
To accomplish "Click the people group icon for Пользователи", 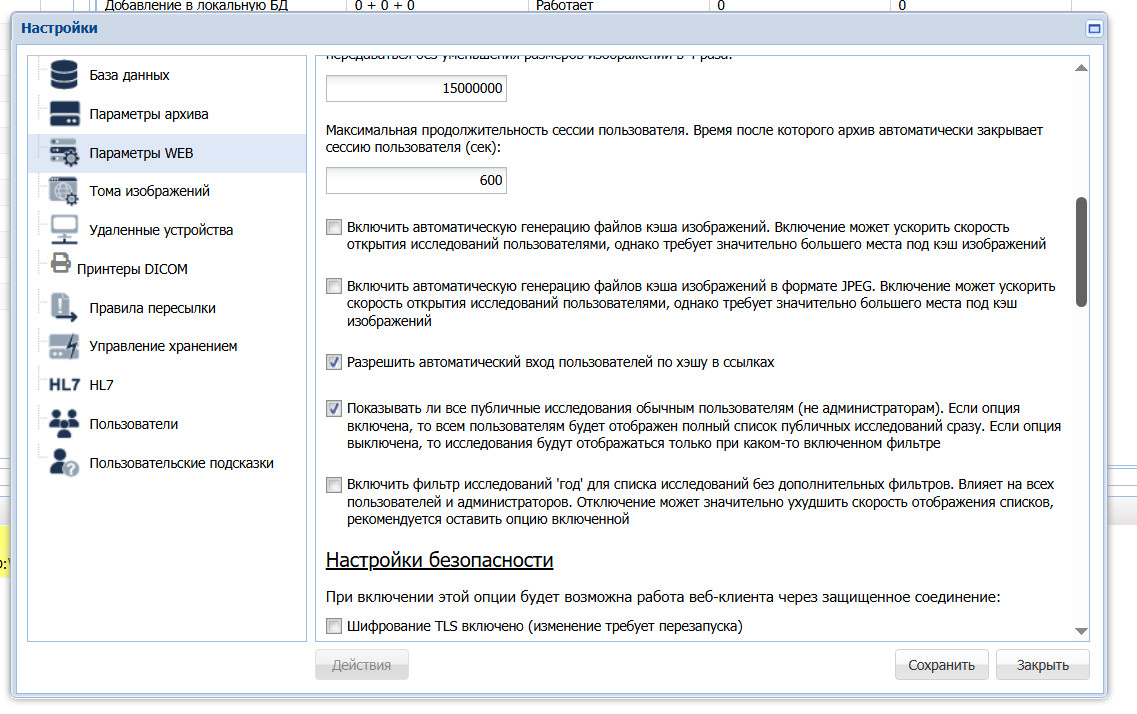I will pos(64,423).
